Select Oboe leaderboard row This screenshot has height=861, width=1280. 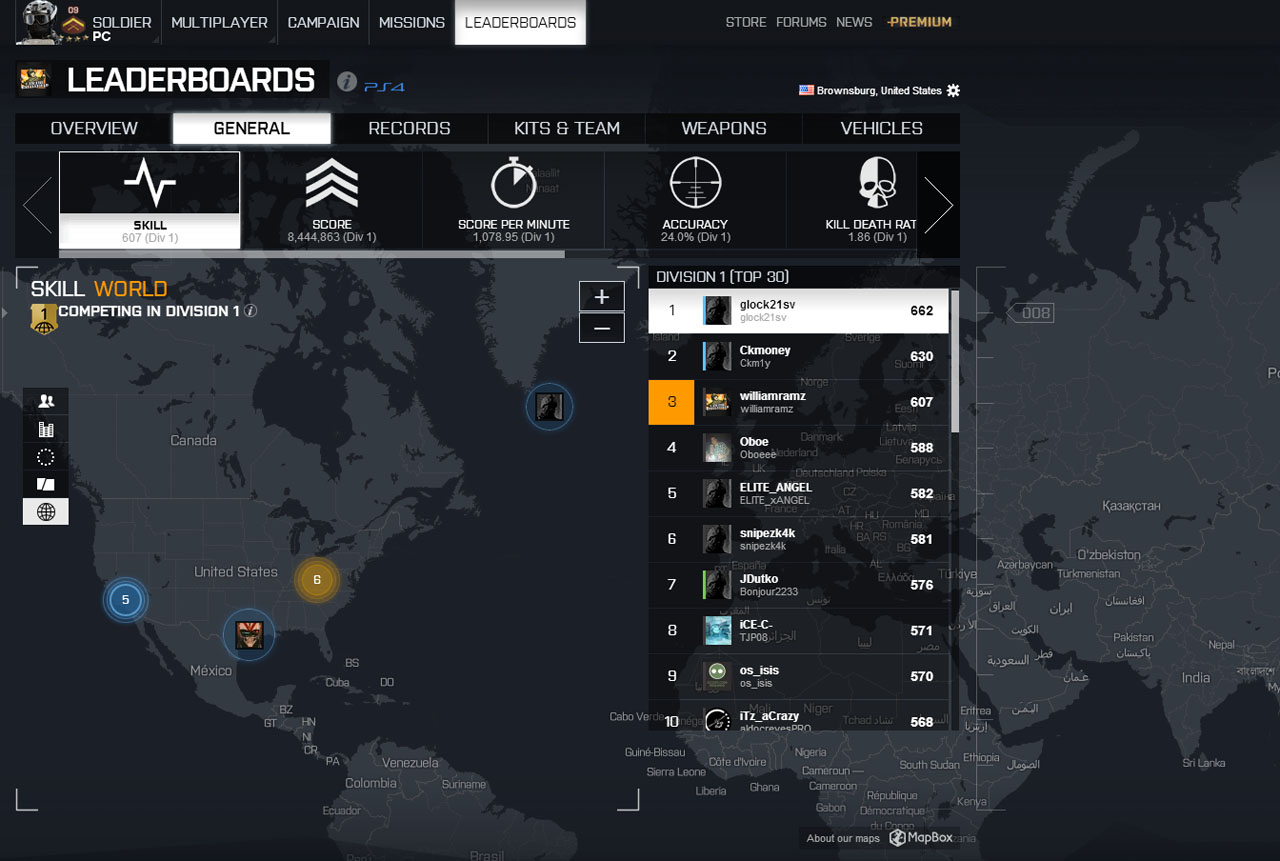(798, 447)
